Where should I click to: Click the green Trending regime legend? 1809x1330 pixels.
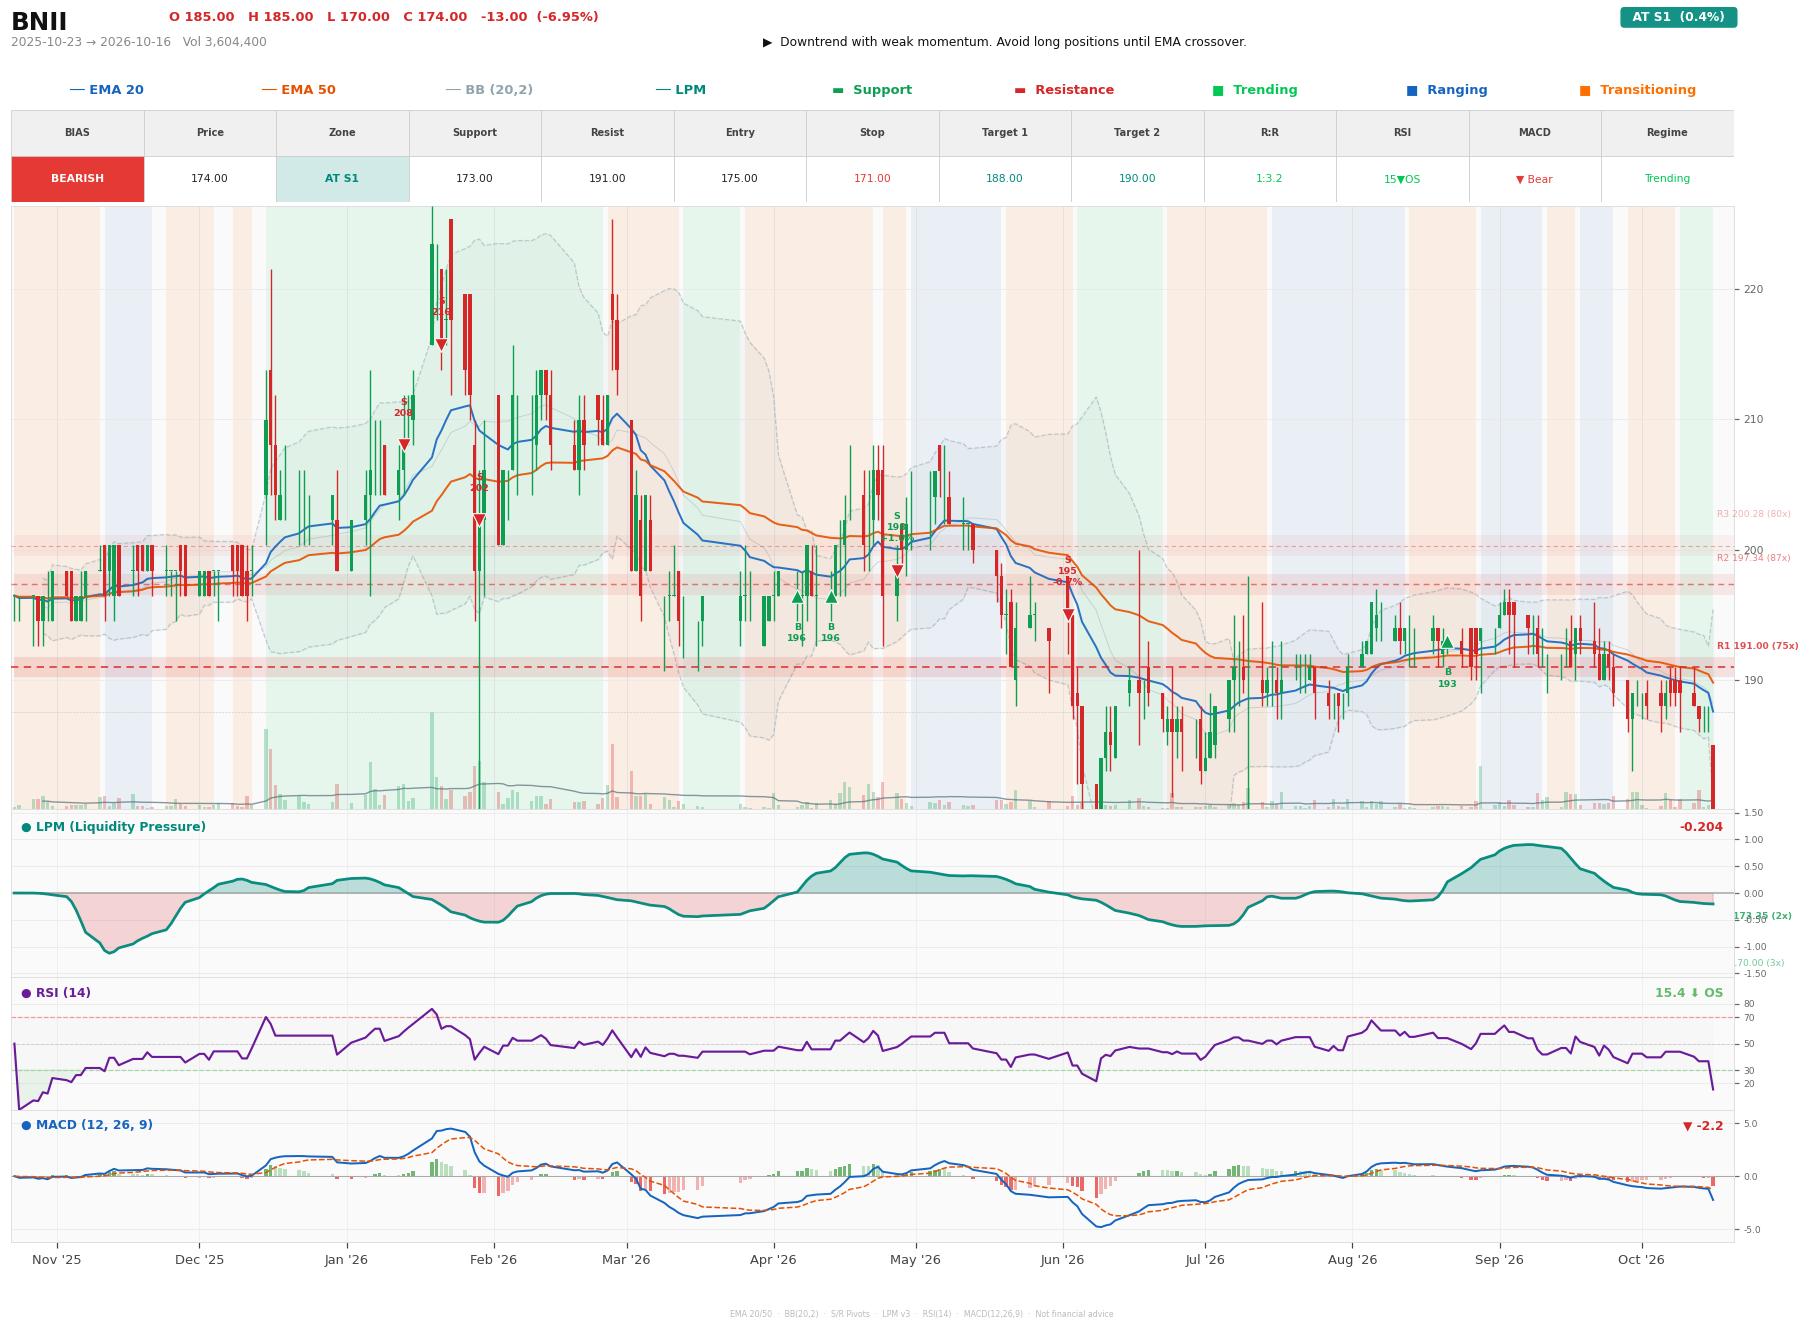pyautogui.click(x=1255, y=90)
